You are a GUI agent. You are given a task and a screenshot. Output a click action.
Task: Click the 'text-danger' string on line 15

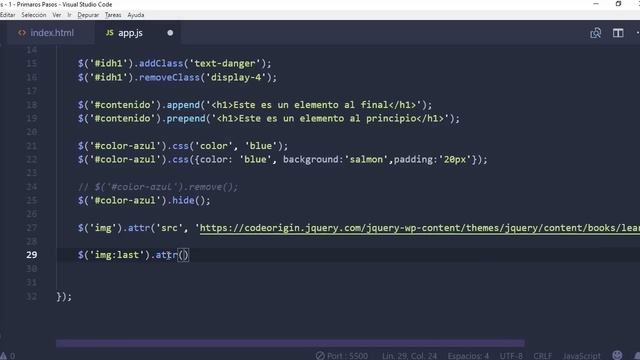coord(224,64)
